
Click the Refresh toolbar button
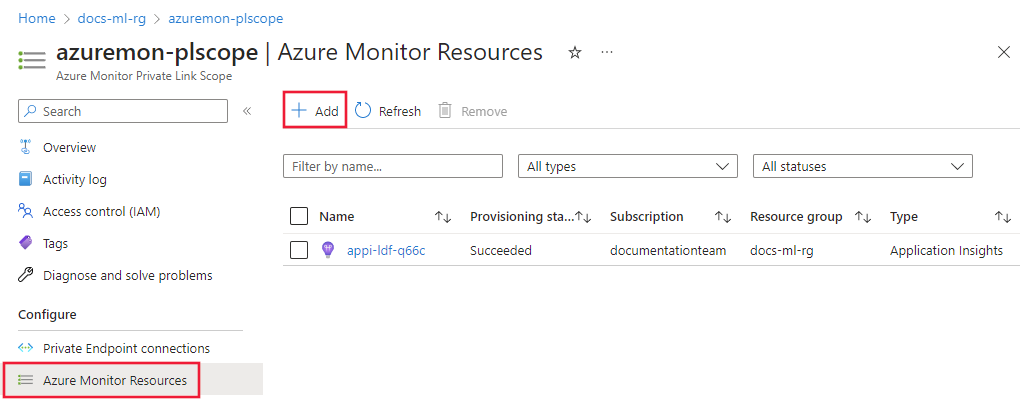click(388, 111)
